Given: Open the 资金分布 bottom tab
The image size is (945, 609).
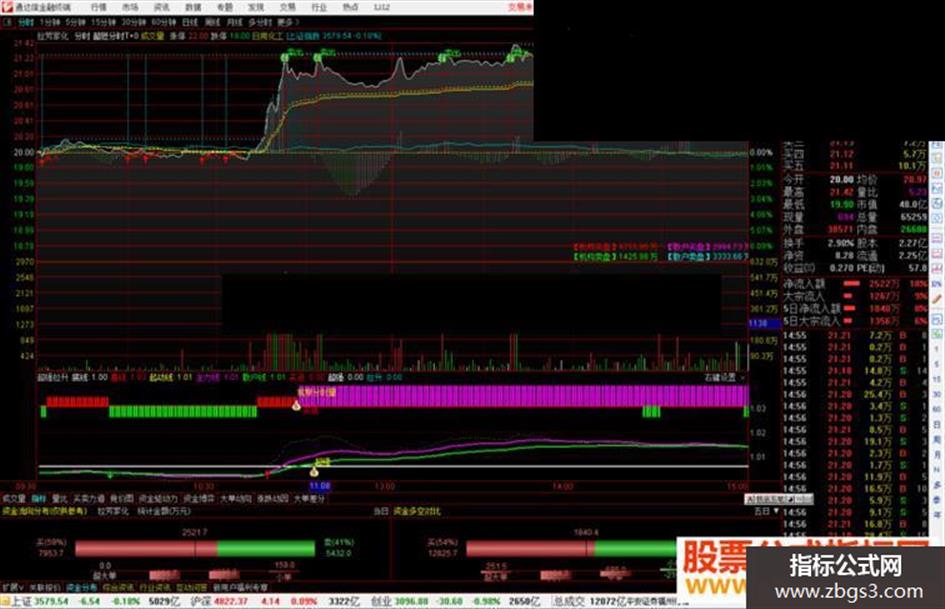Looking at the screenshot, I should (81, 587).
